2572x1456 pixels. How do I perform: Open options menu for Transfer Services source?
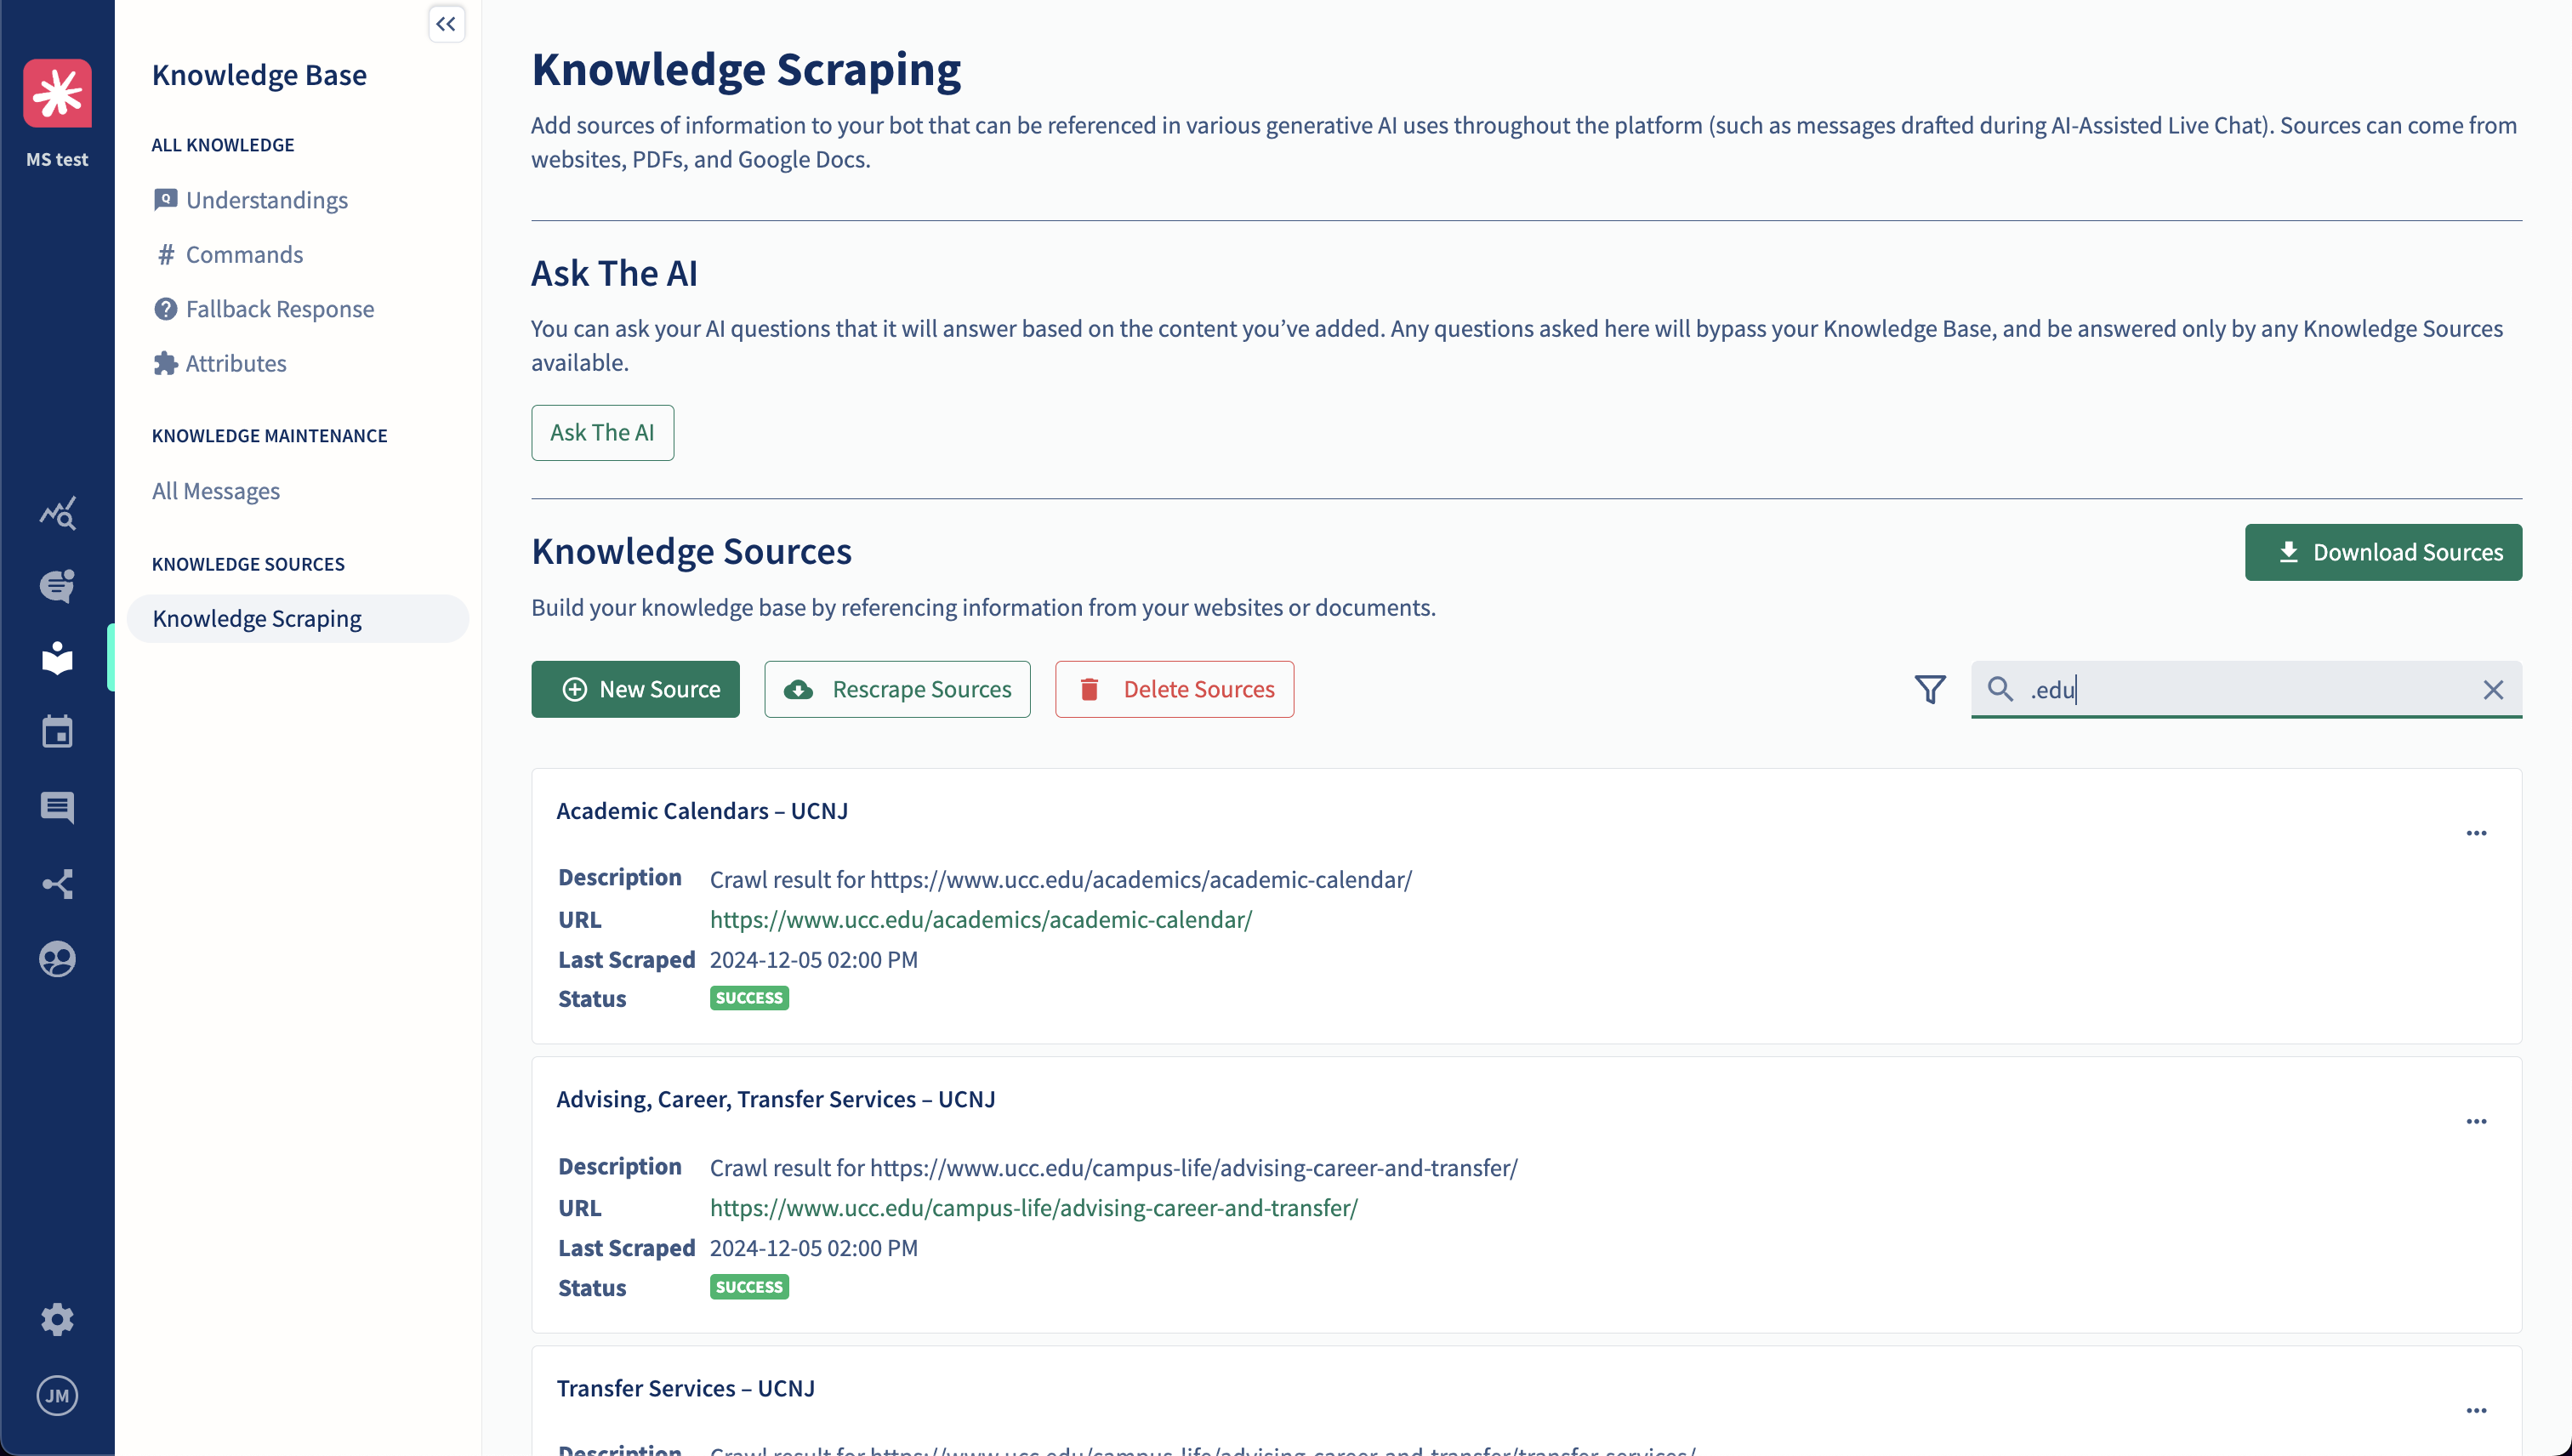coord(2476,1410)
